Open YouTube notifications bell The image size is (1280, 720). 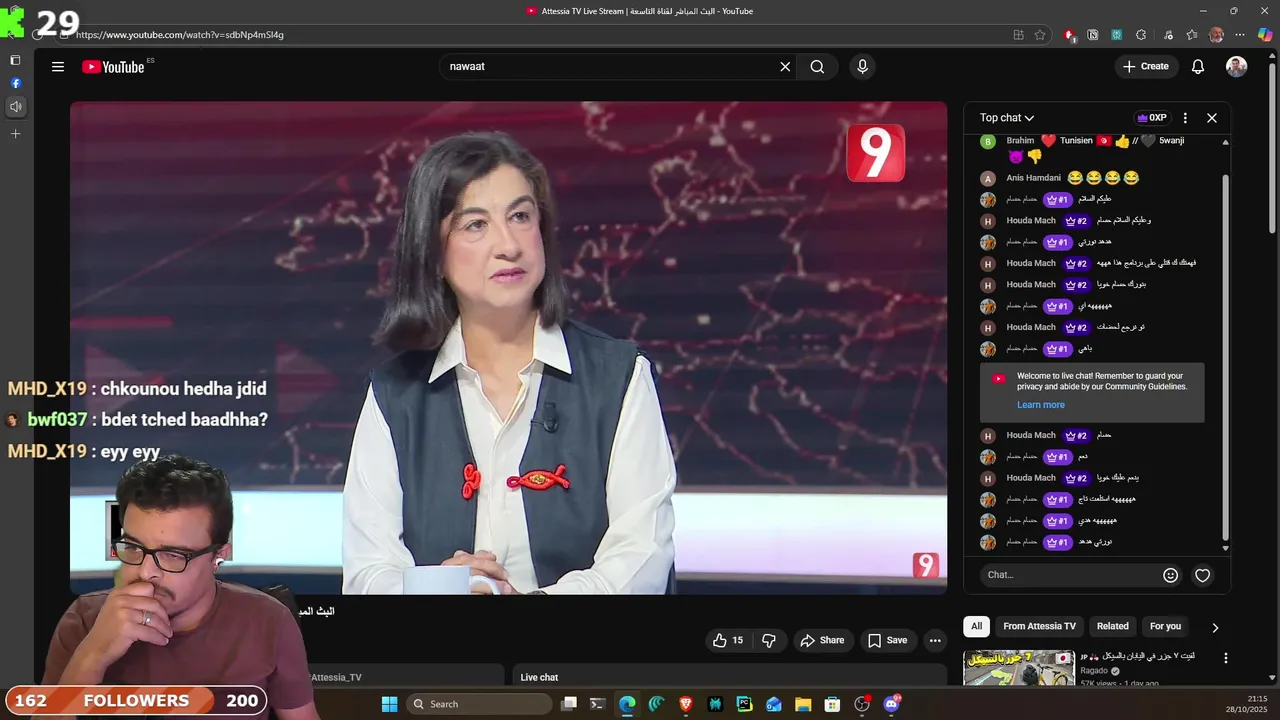(x=1197, y=67)
